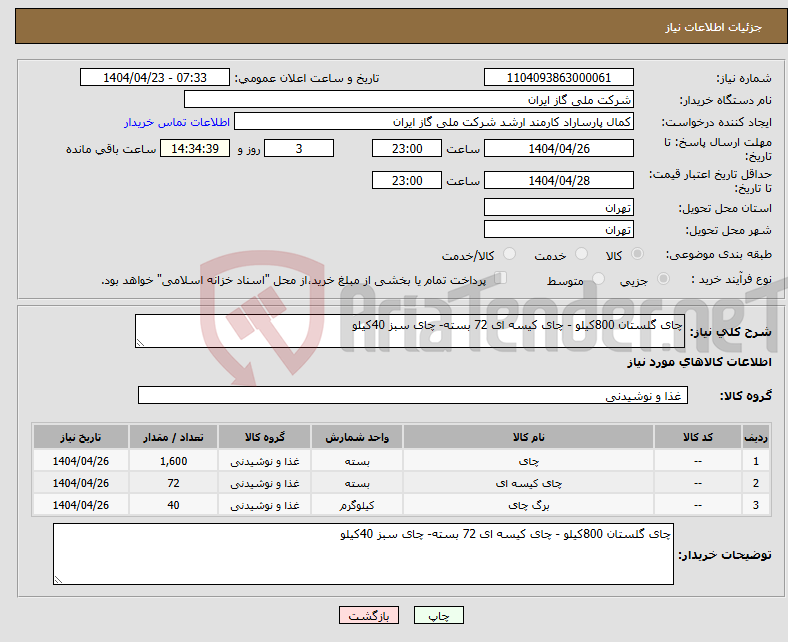Click the تاریخ نیاز column header
This screenshot has height=642, width=788.
click(x=80, y=437)
